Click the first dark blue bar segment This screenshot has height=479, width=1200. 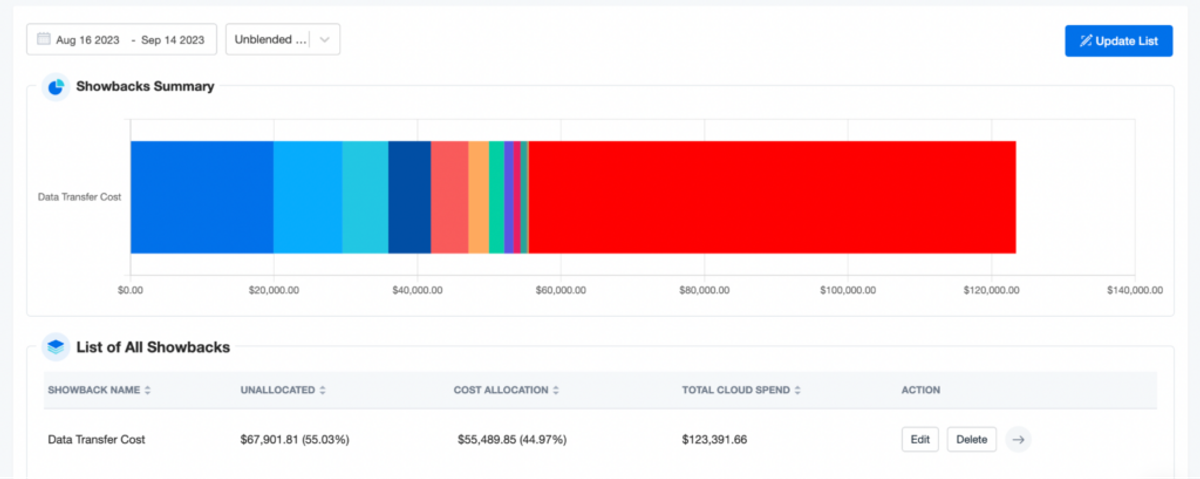pyautogui.click(x=202, y=197)
